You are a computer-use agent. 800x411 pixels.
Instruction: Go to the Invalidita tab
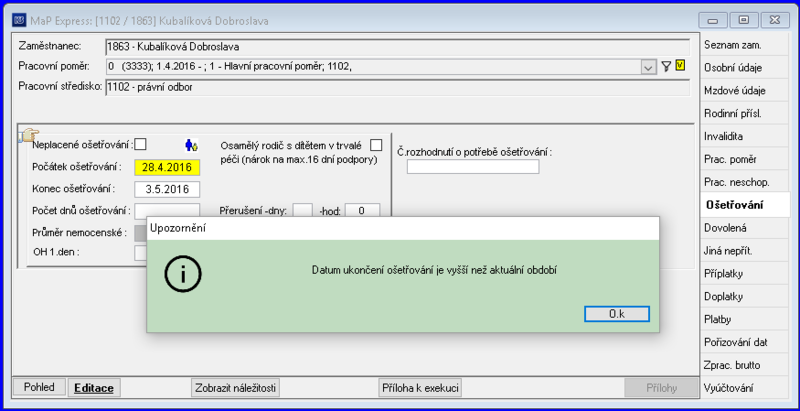pyautogui.click(x=745, y=137)
